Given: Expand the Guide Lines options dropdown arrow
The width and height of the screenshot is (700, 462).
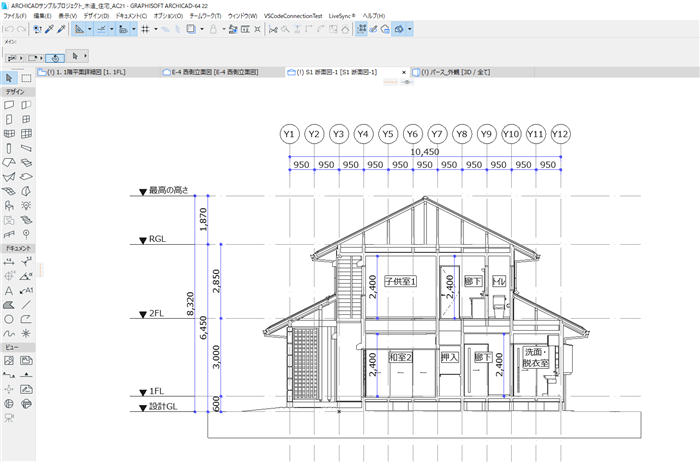Looking at the screenshot, I should click(89, 29).
